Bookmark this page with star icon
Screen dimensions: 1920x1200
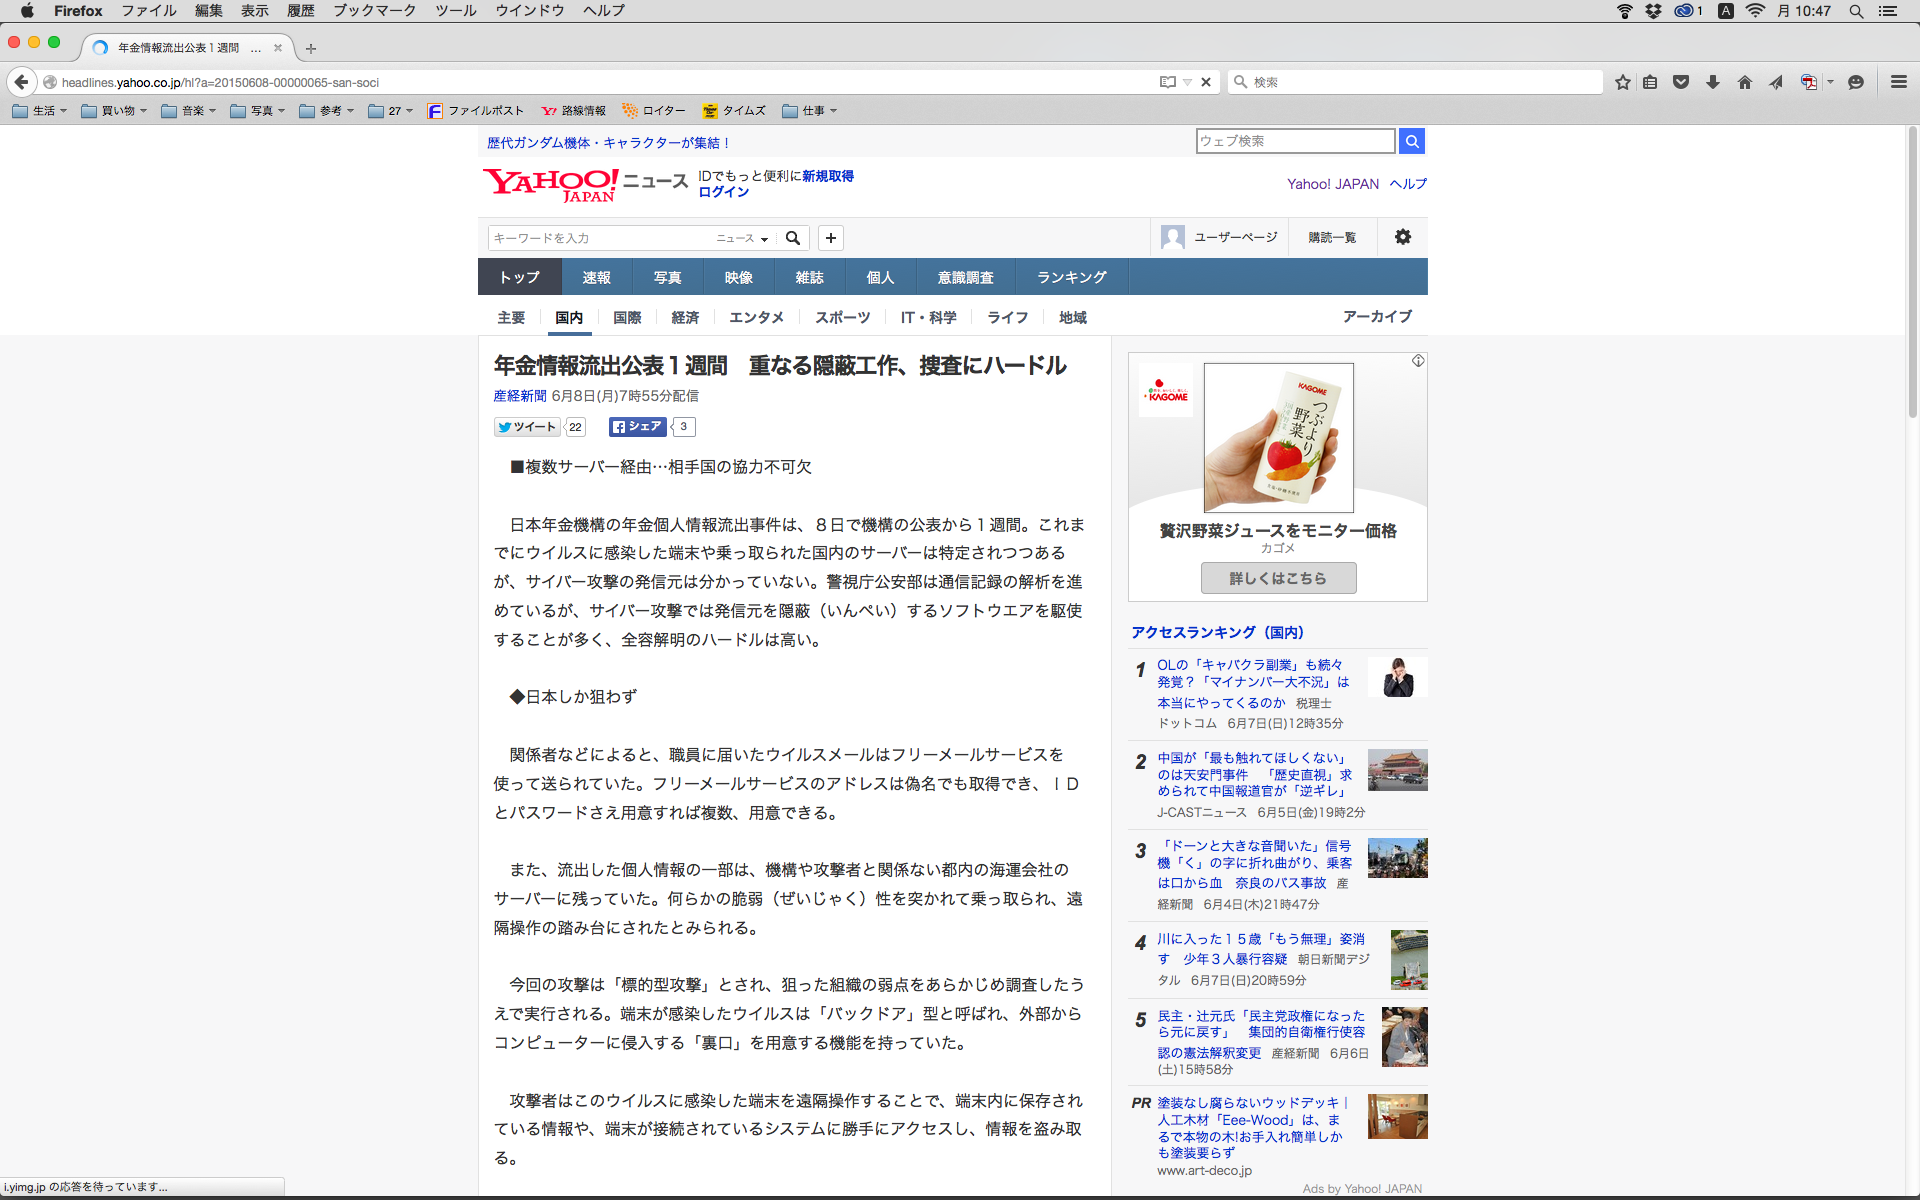coord(1622,82)
